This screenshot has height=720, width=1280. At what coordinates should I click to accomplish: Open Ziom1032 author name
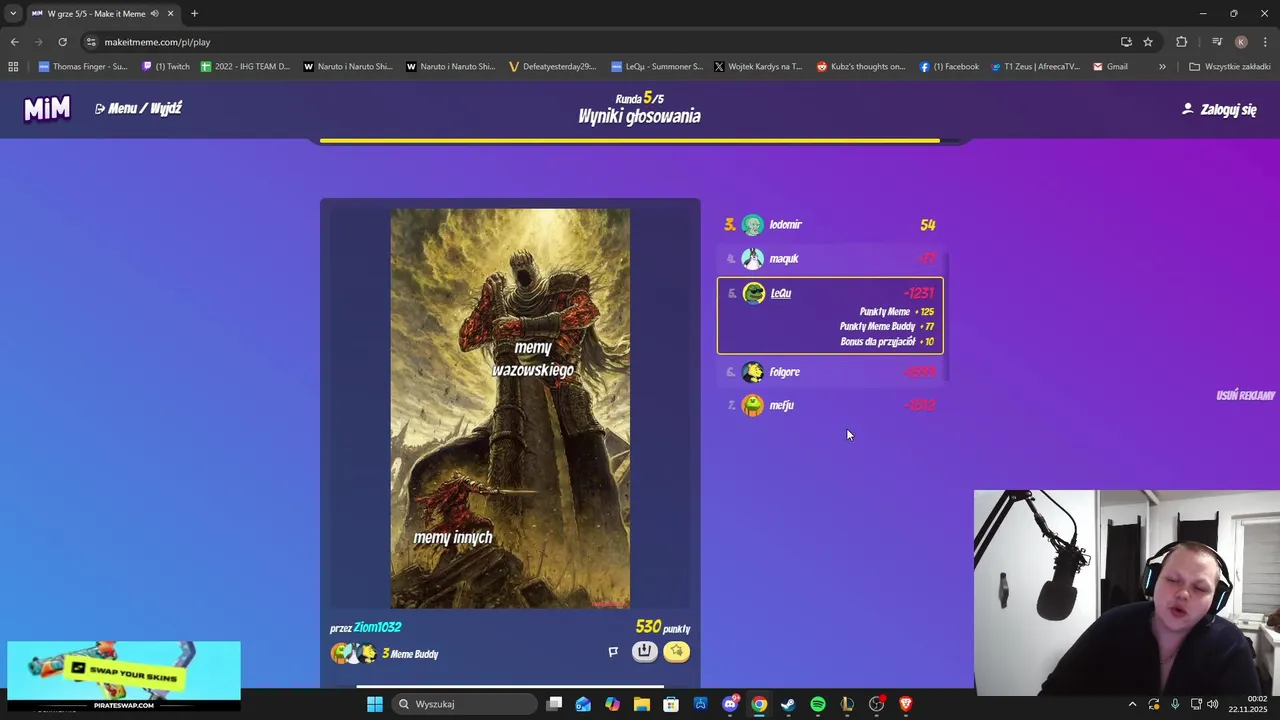pyautogui.click(x=377, y=627)
